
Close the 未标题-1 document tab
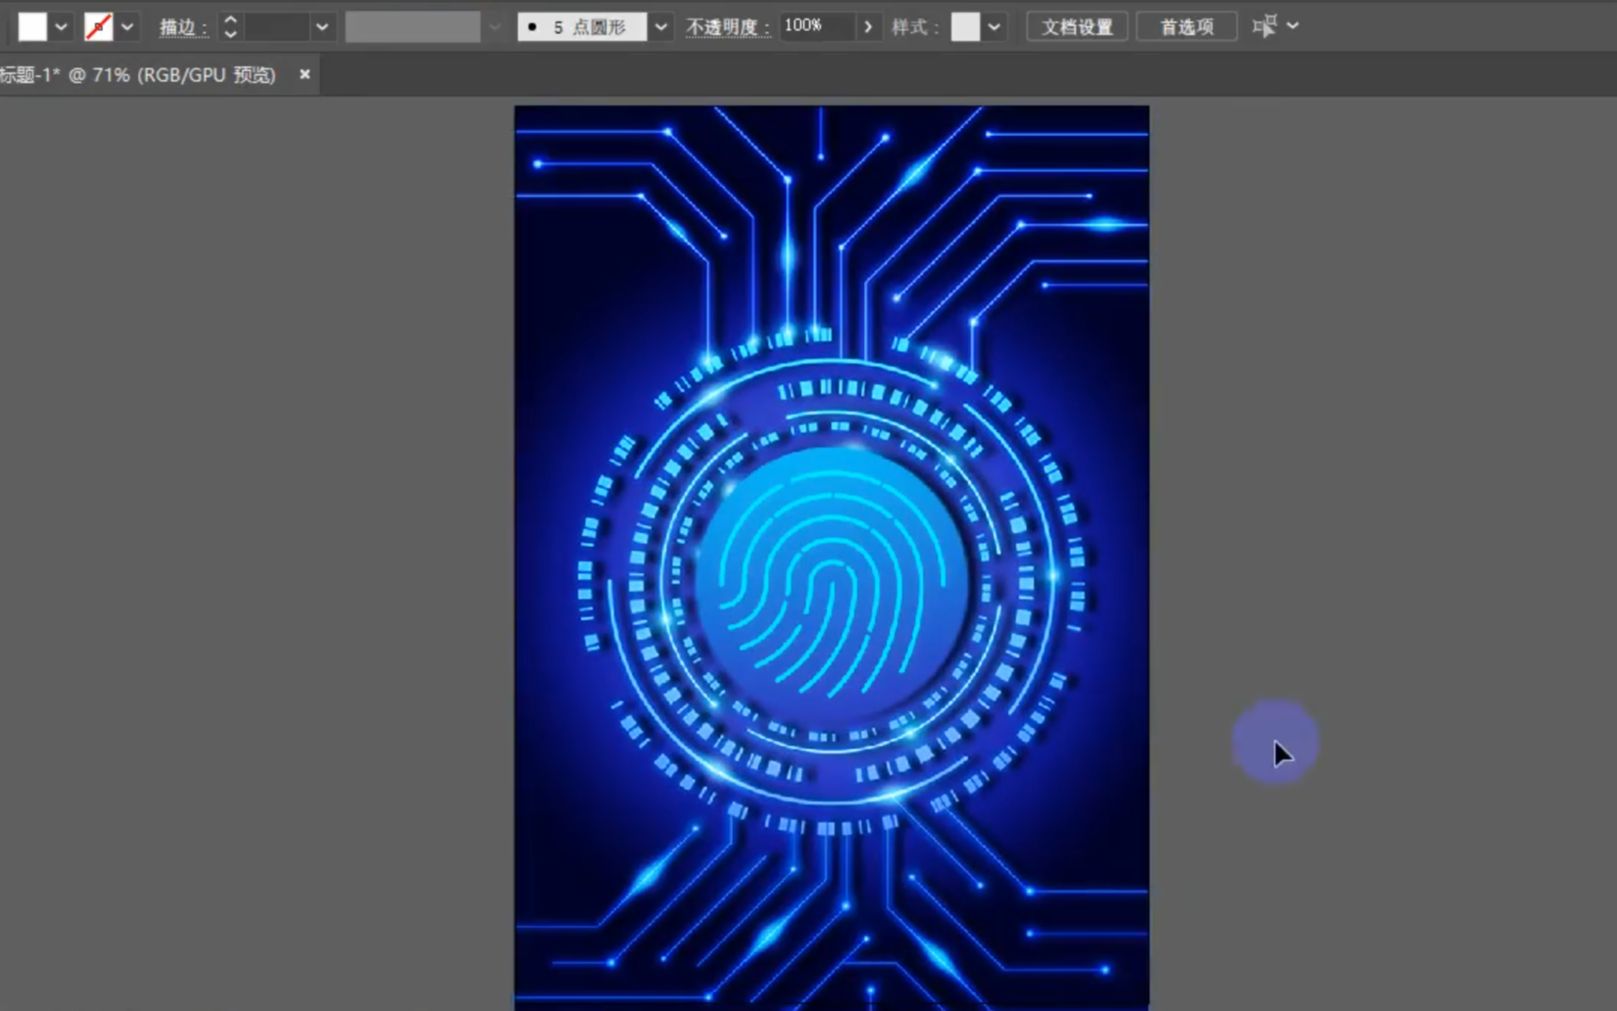click(303, 74)
